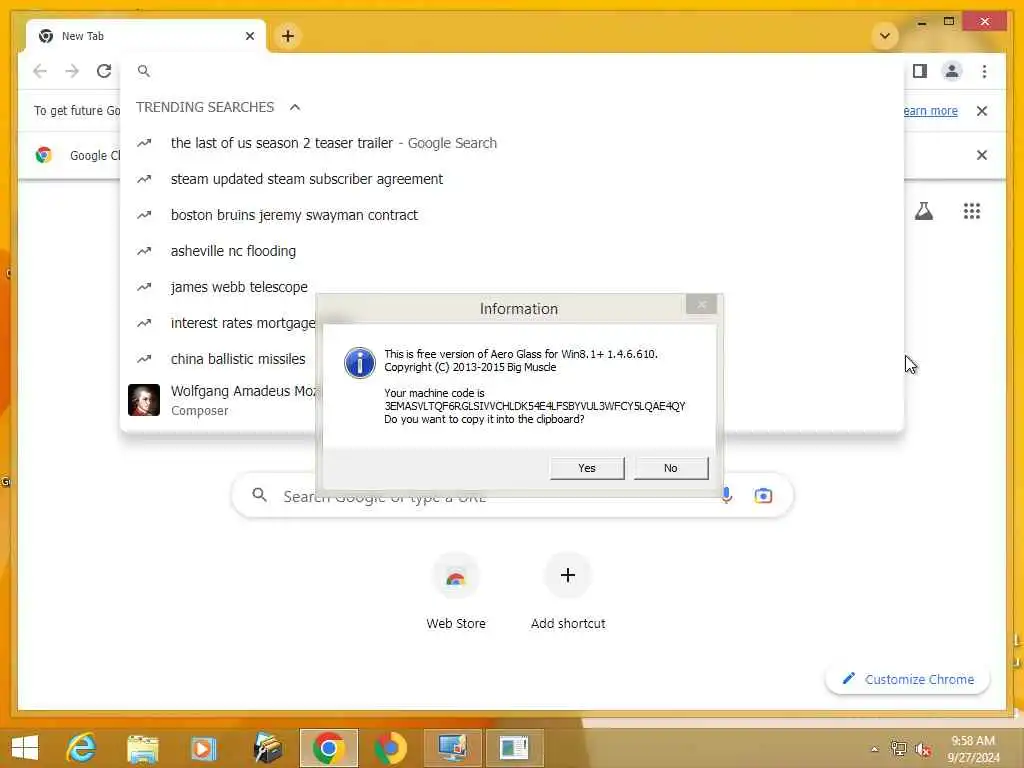The height and width of the screenshot is (768, 1024).
Task: Click the Learn more link
Action: point(931,111)
